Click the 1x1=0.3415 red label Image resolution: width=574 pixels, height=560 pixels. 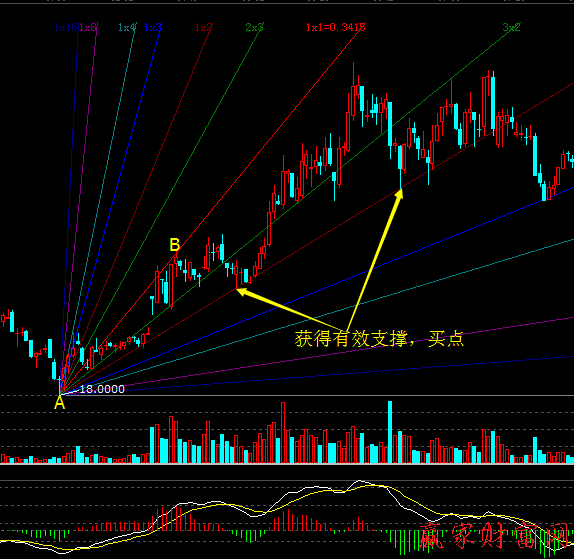336,27
